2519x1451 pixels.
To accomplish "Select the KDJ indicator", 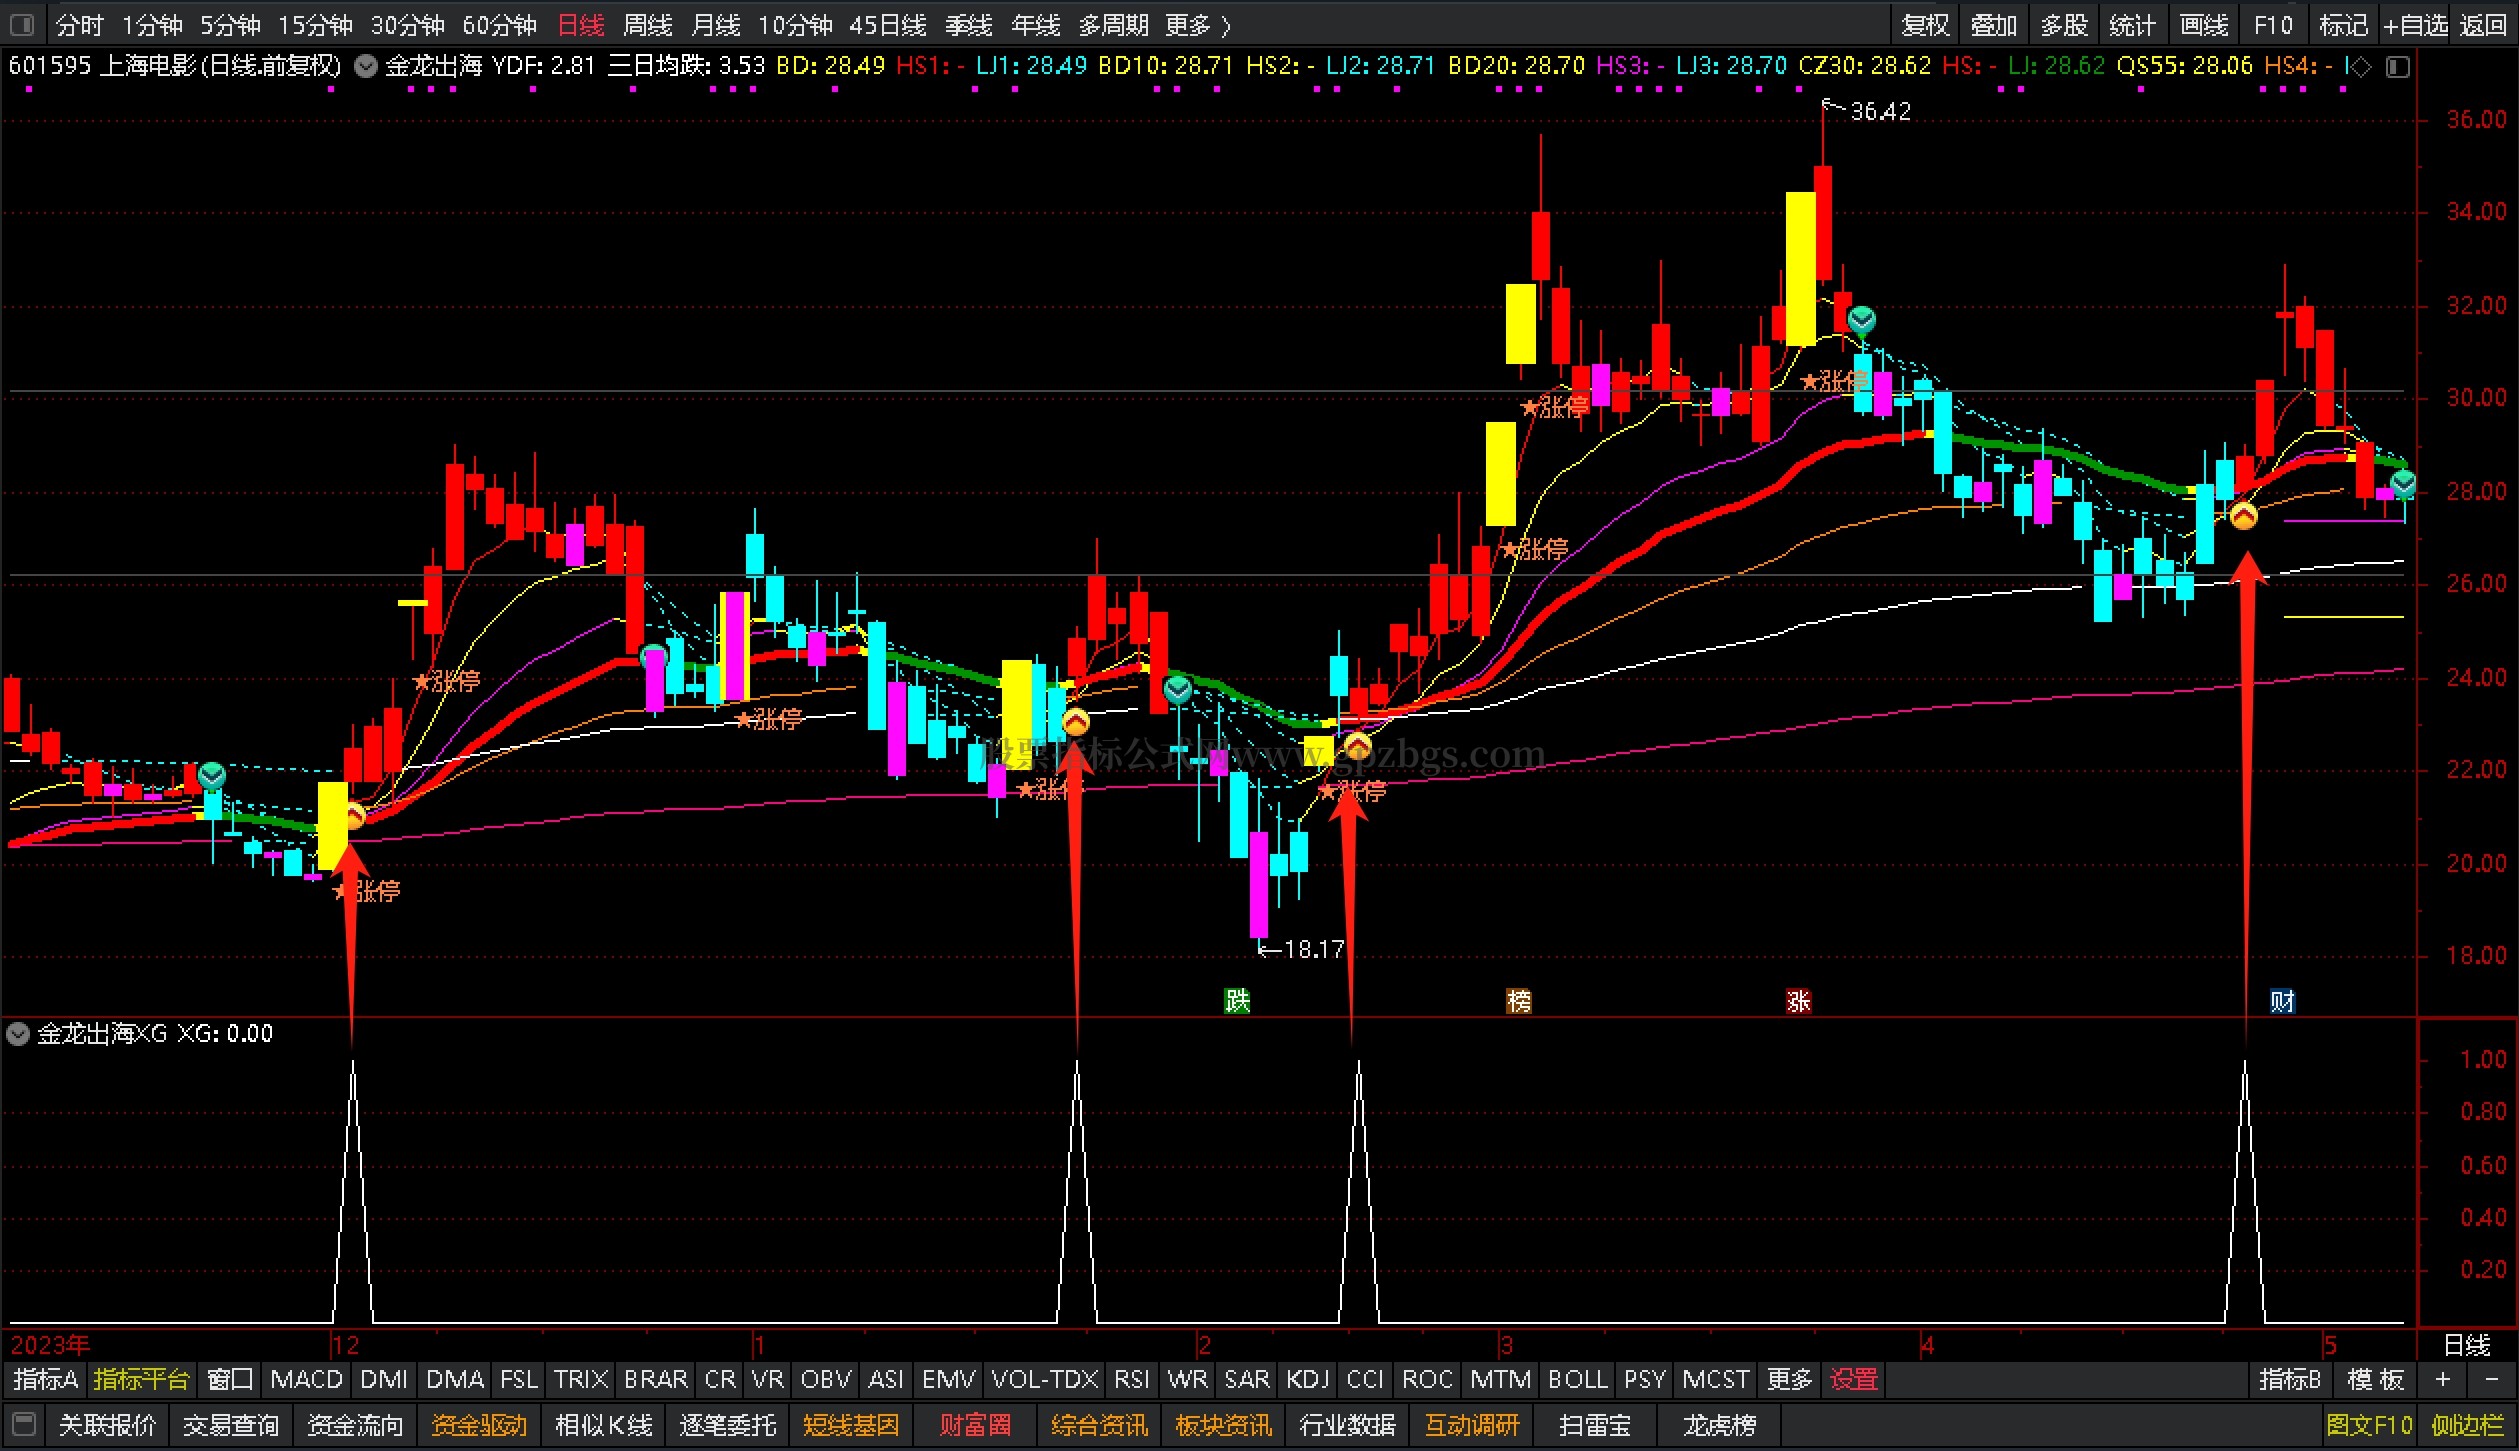I will coord(1307,1380).
